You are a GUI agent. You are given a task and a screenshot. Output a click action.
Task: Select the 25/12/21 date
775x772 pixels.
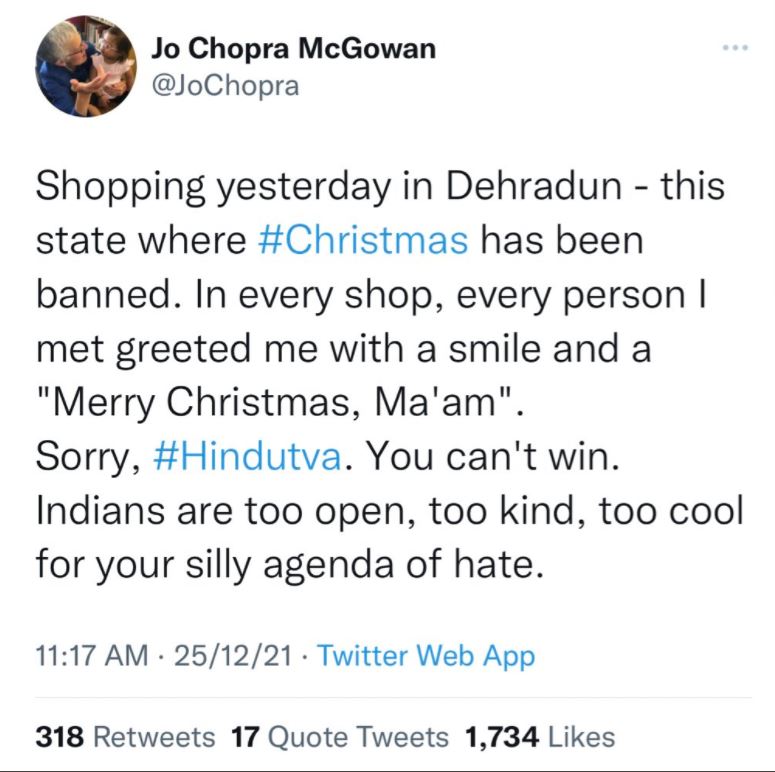coord(232,656)
